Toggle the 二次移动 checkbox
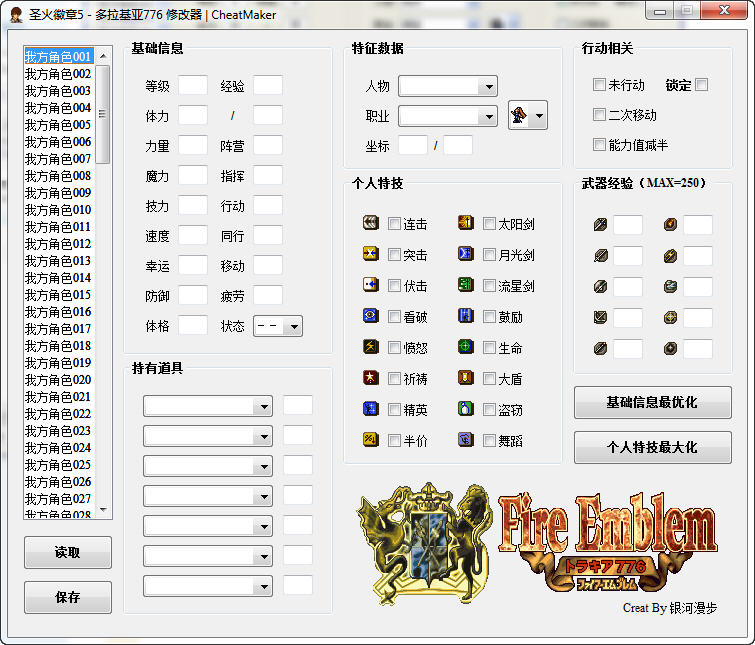The image size is (755, 645). [x=599, y=115]
